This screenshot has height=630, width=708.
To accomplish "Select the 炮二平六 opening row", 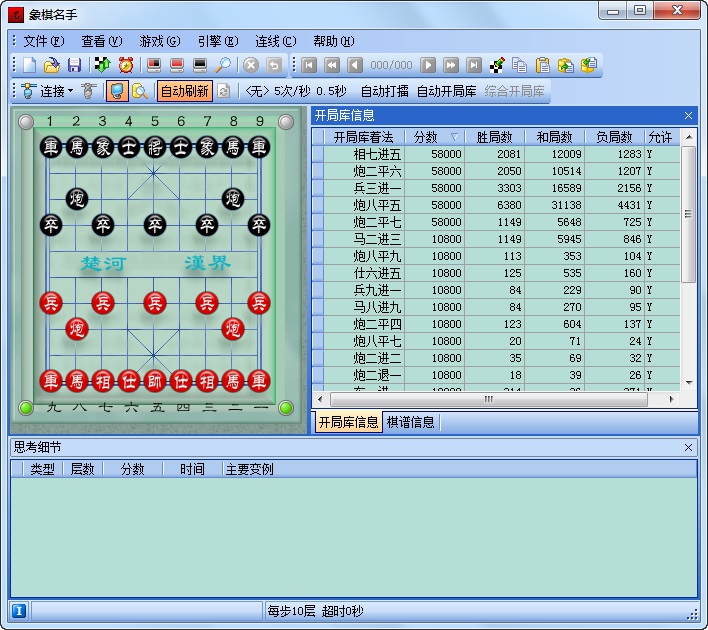I will [x=377, y=171].
